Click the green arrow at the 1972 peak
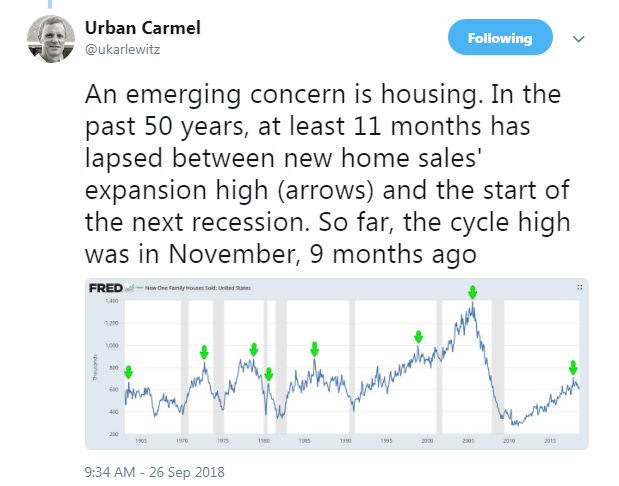 (204, 352)
